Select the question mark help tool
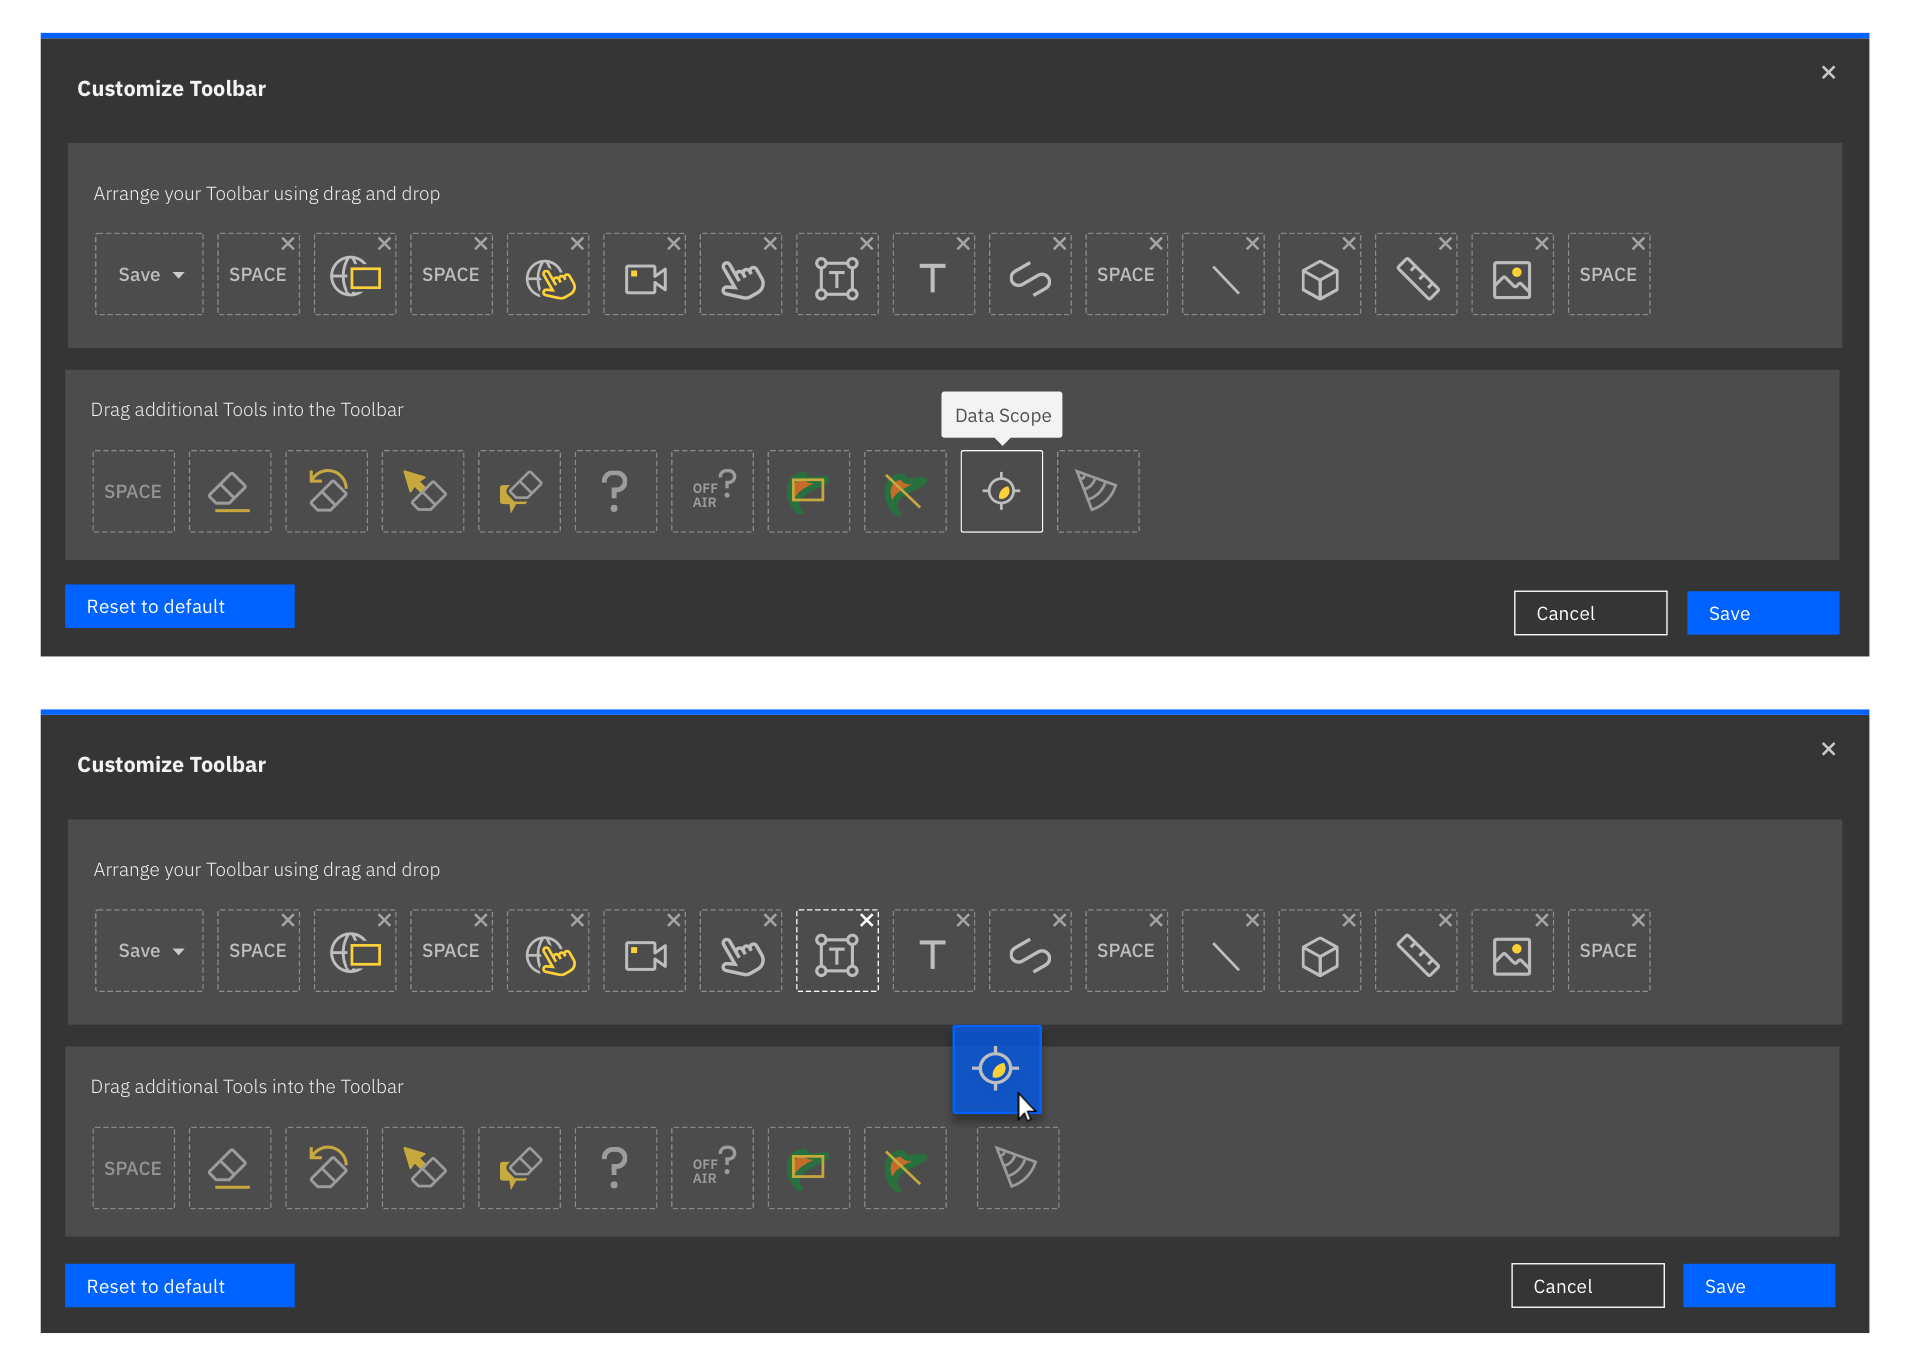1912x1362 pixels. click(x=615, y=491)
